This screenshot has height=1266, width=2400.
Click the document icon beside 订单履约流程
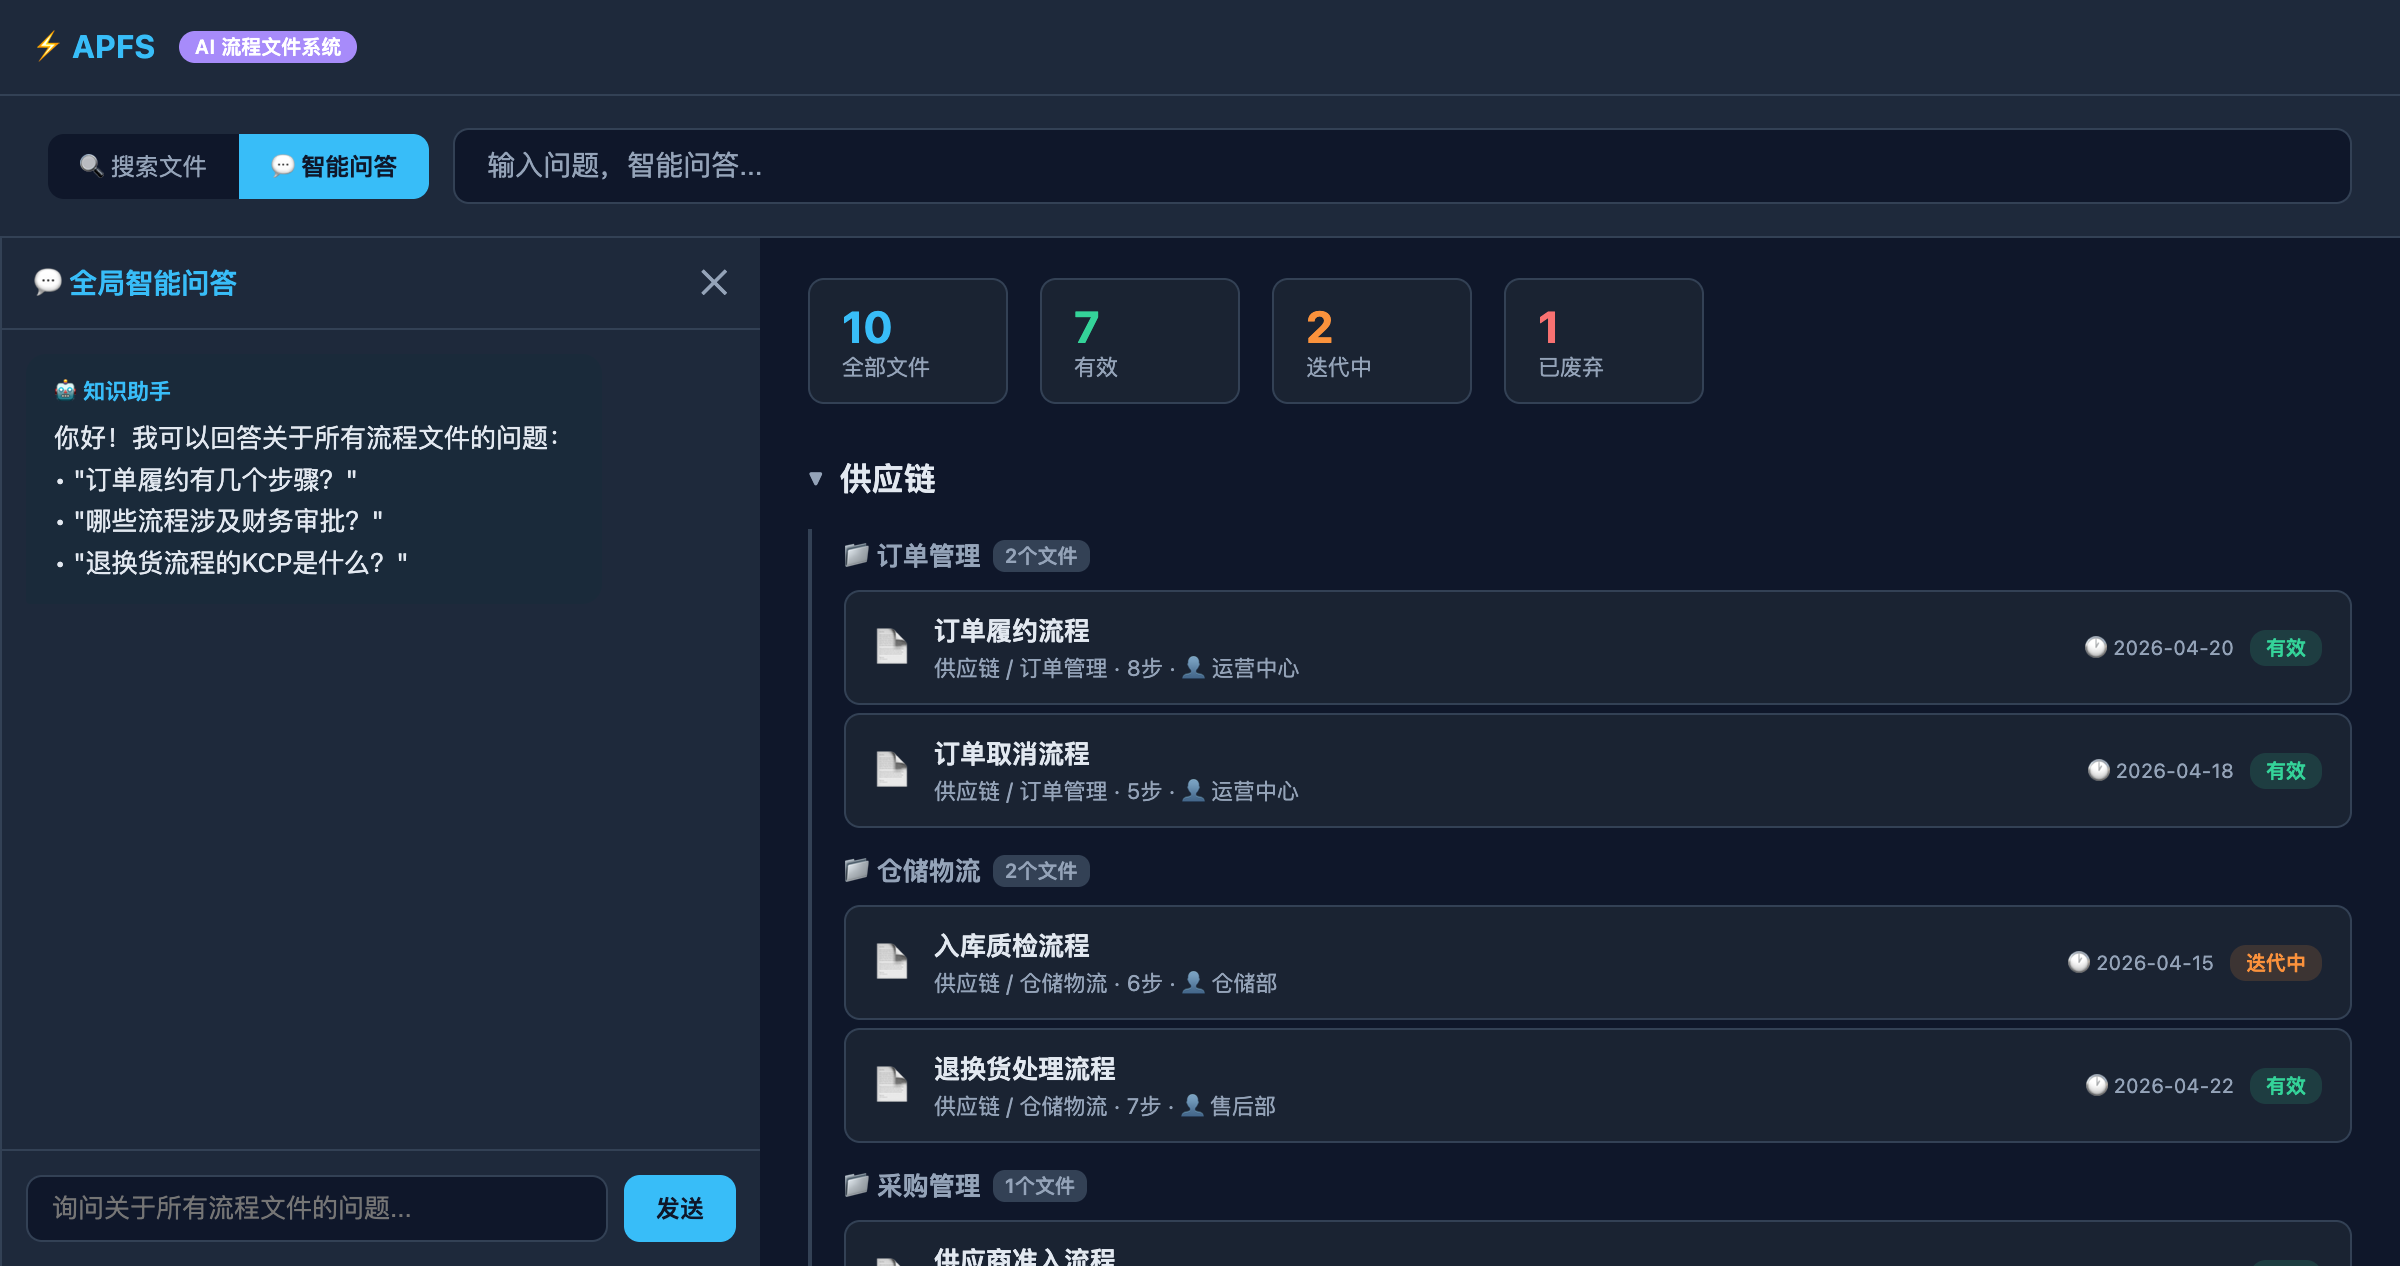pyautogui.click(x=891, y=648)
